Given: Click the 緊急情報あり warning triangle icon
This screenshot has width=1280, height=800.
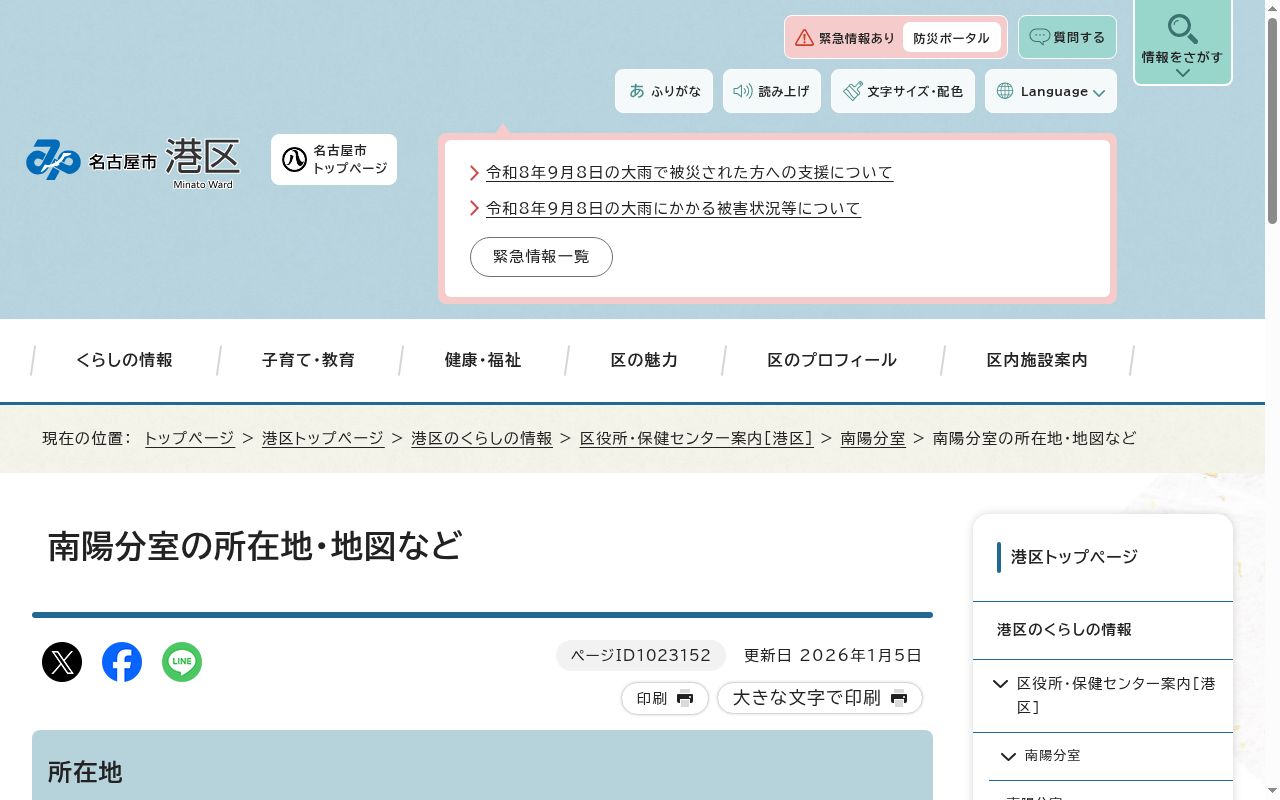Looking at the screenshot, I should click(x=804, y=38).
